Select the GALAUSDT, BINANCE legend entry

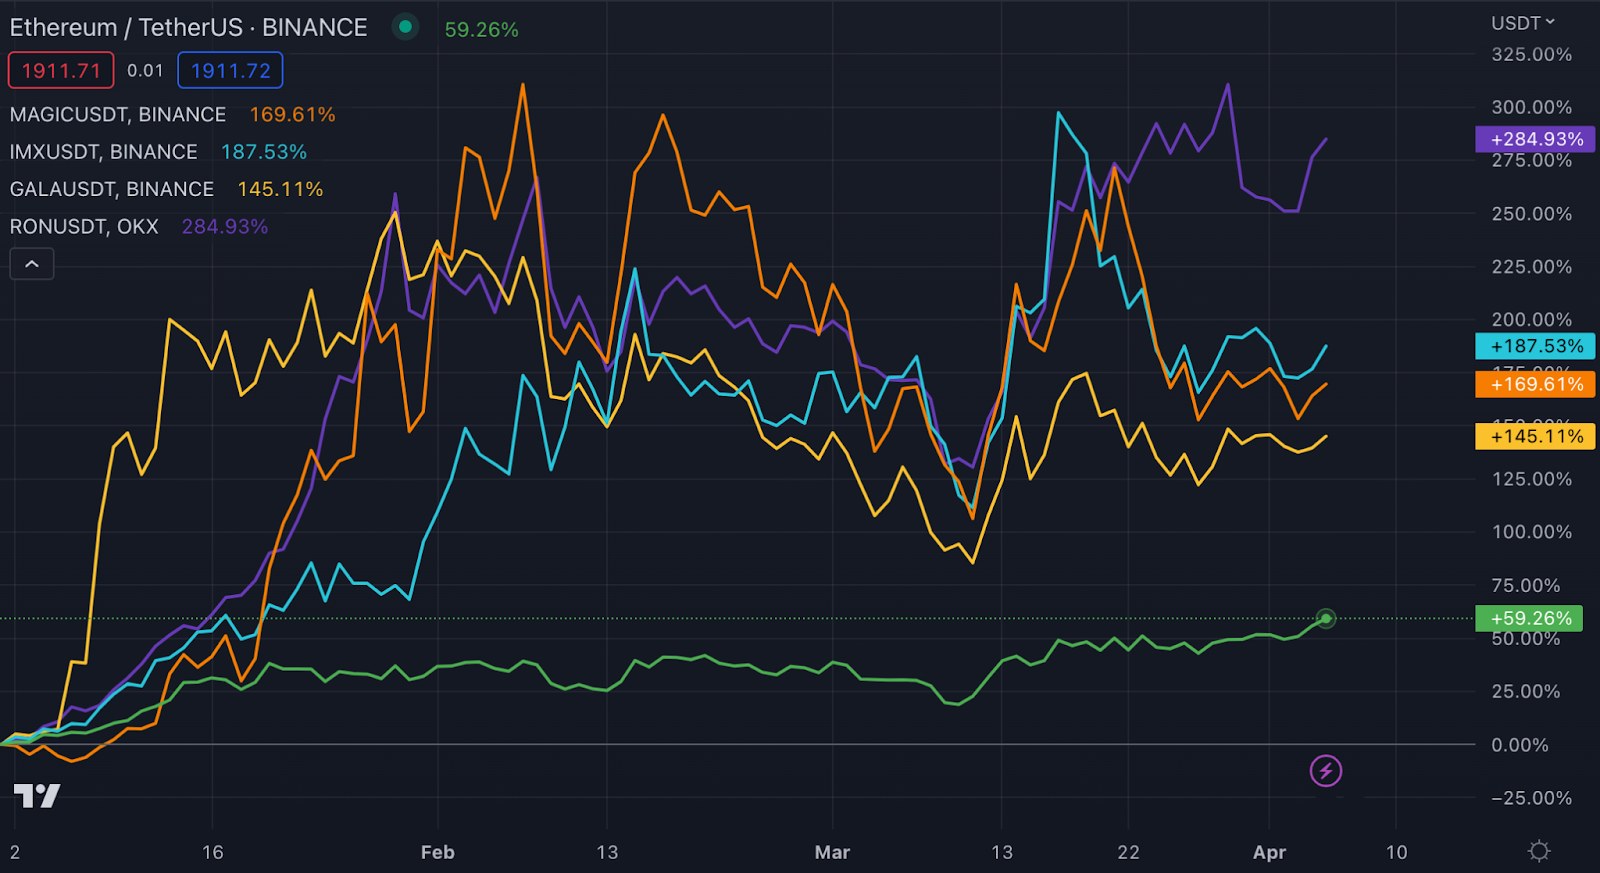tap(112, 189)
